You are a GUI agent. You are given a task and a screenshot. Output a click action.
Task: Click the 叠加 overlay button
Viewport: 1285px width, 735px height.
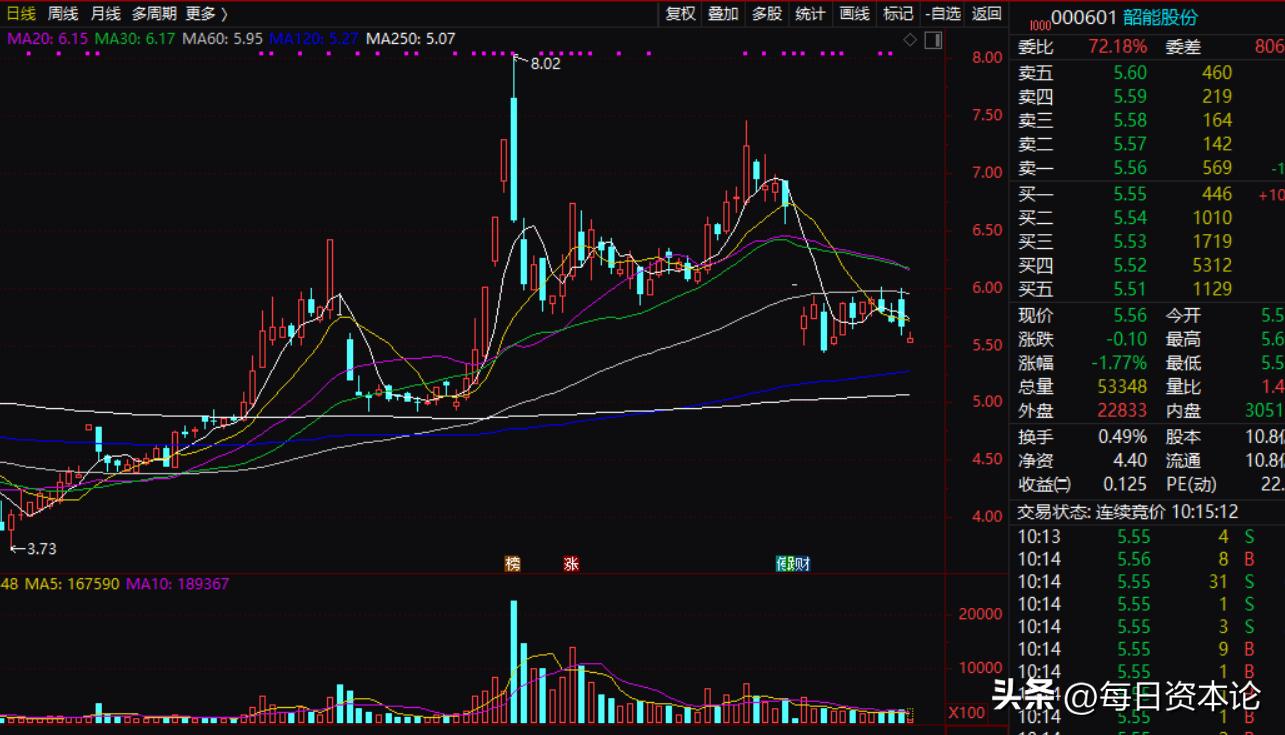[x=723, y=13]
